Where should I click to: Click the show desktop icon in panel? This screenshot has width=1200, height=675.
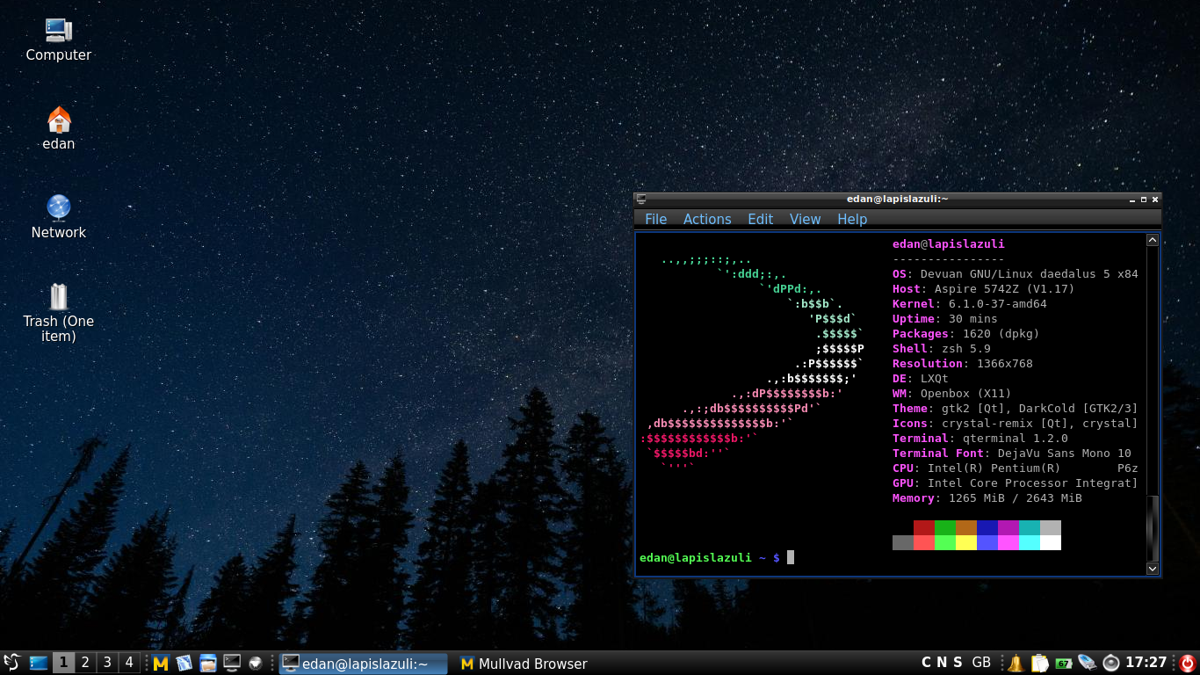coord(38,663)
